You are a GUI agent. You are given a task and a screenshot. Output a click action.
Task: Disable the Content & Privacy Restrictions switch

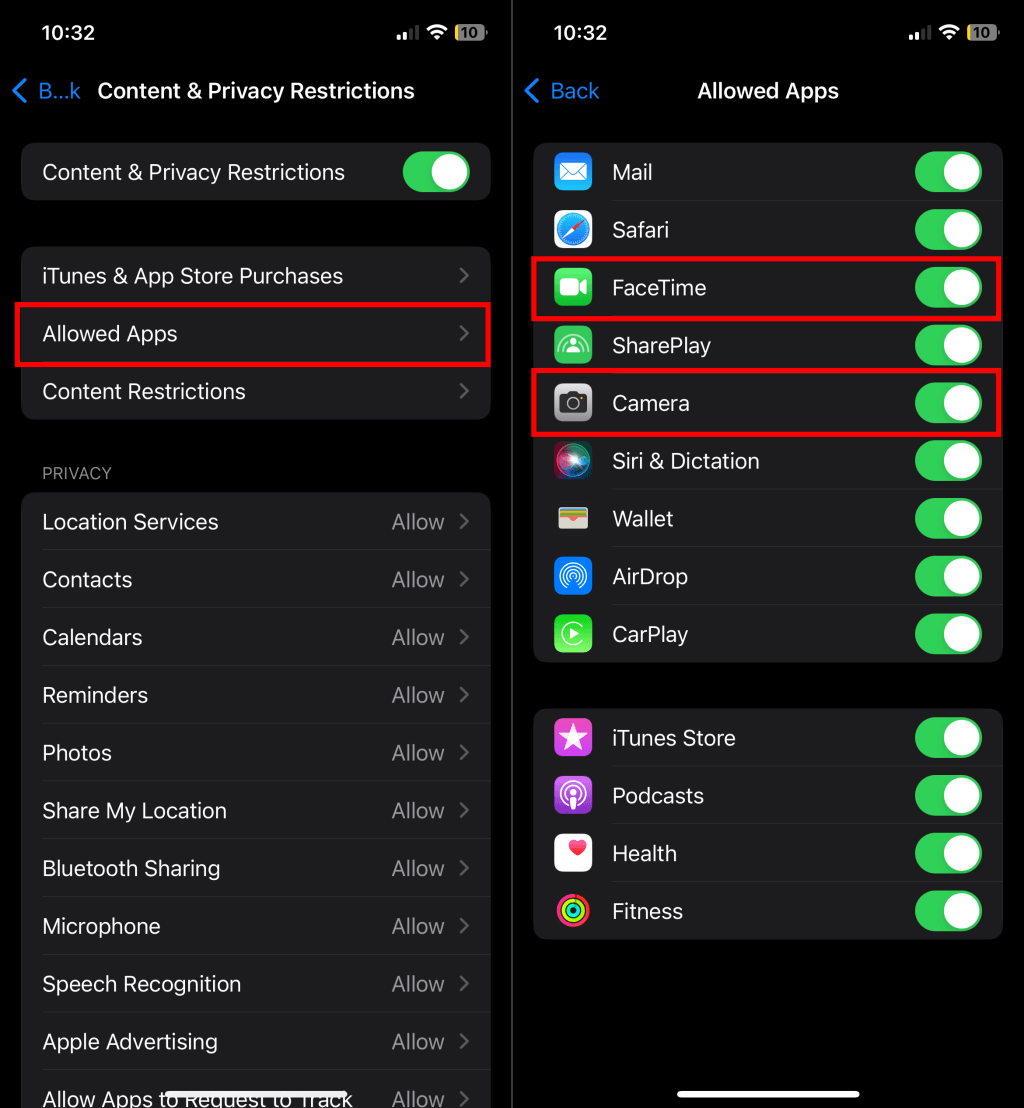point(436,172)
